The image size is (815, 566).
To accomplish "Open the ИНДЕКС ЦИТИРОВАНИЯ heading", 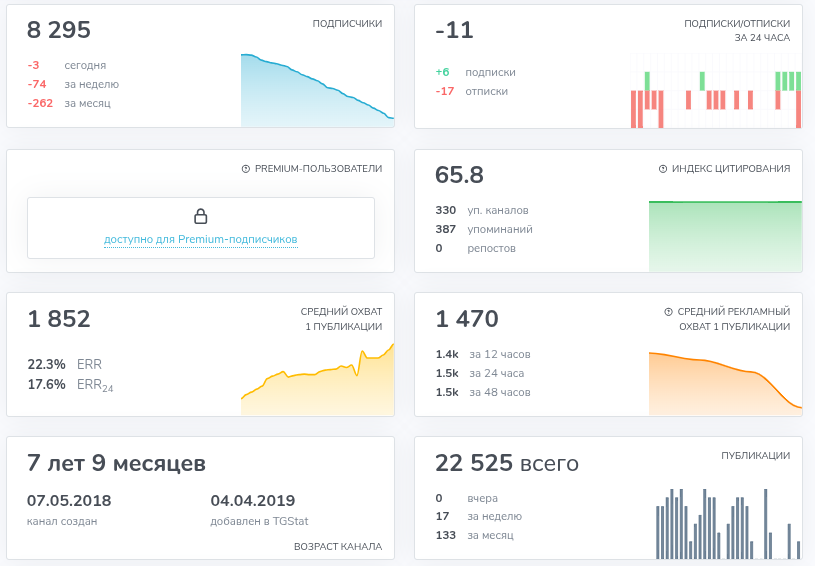I will pyautogui.click(x=731, y=169).
